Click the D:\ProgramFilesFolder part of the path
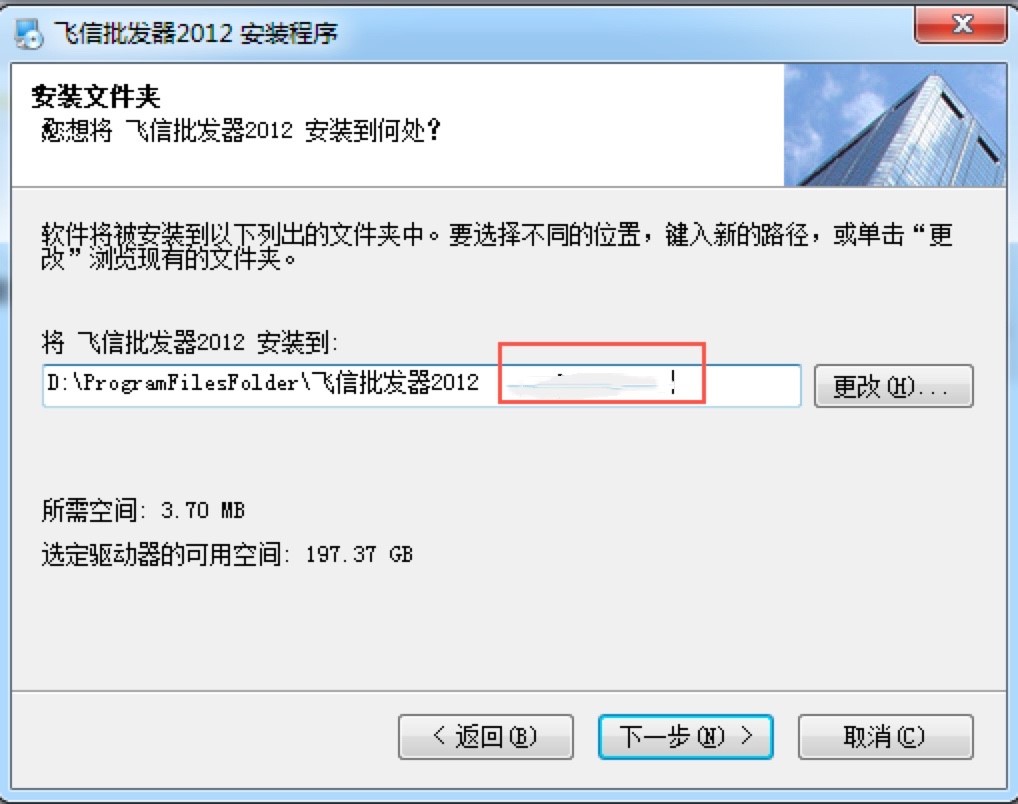Viewport: 1018px width, 804px height. pyautogui.click(x=172, y=383)
